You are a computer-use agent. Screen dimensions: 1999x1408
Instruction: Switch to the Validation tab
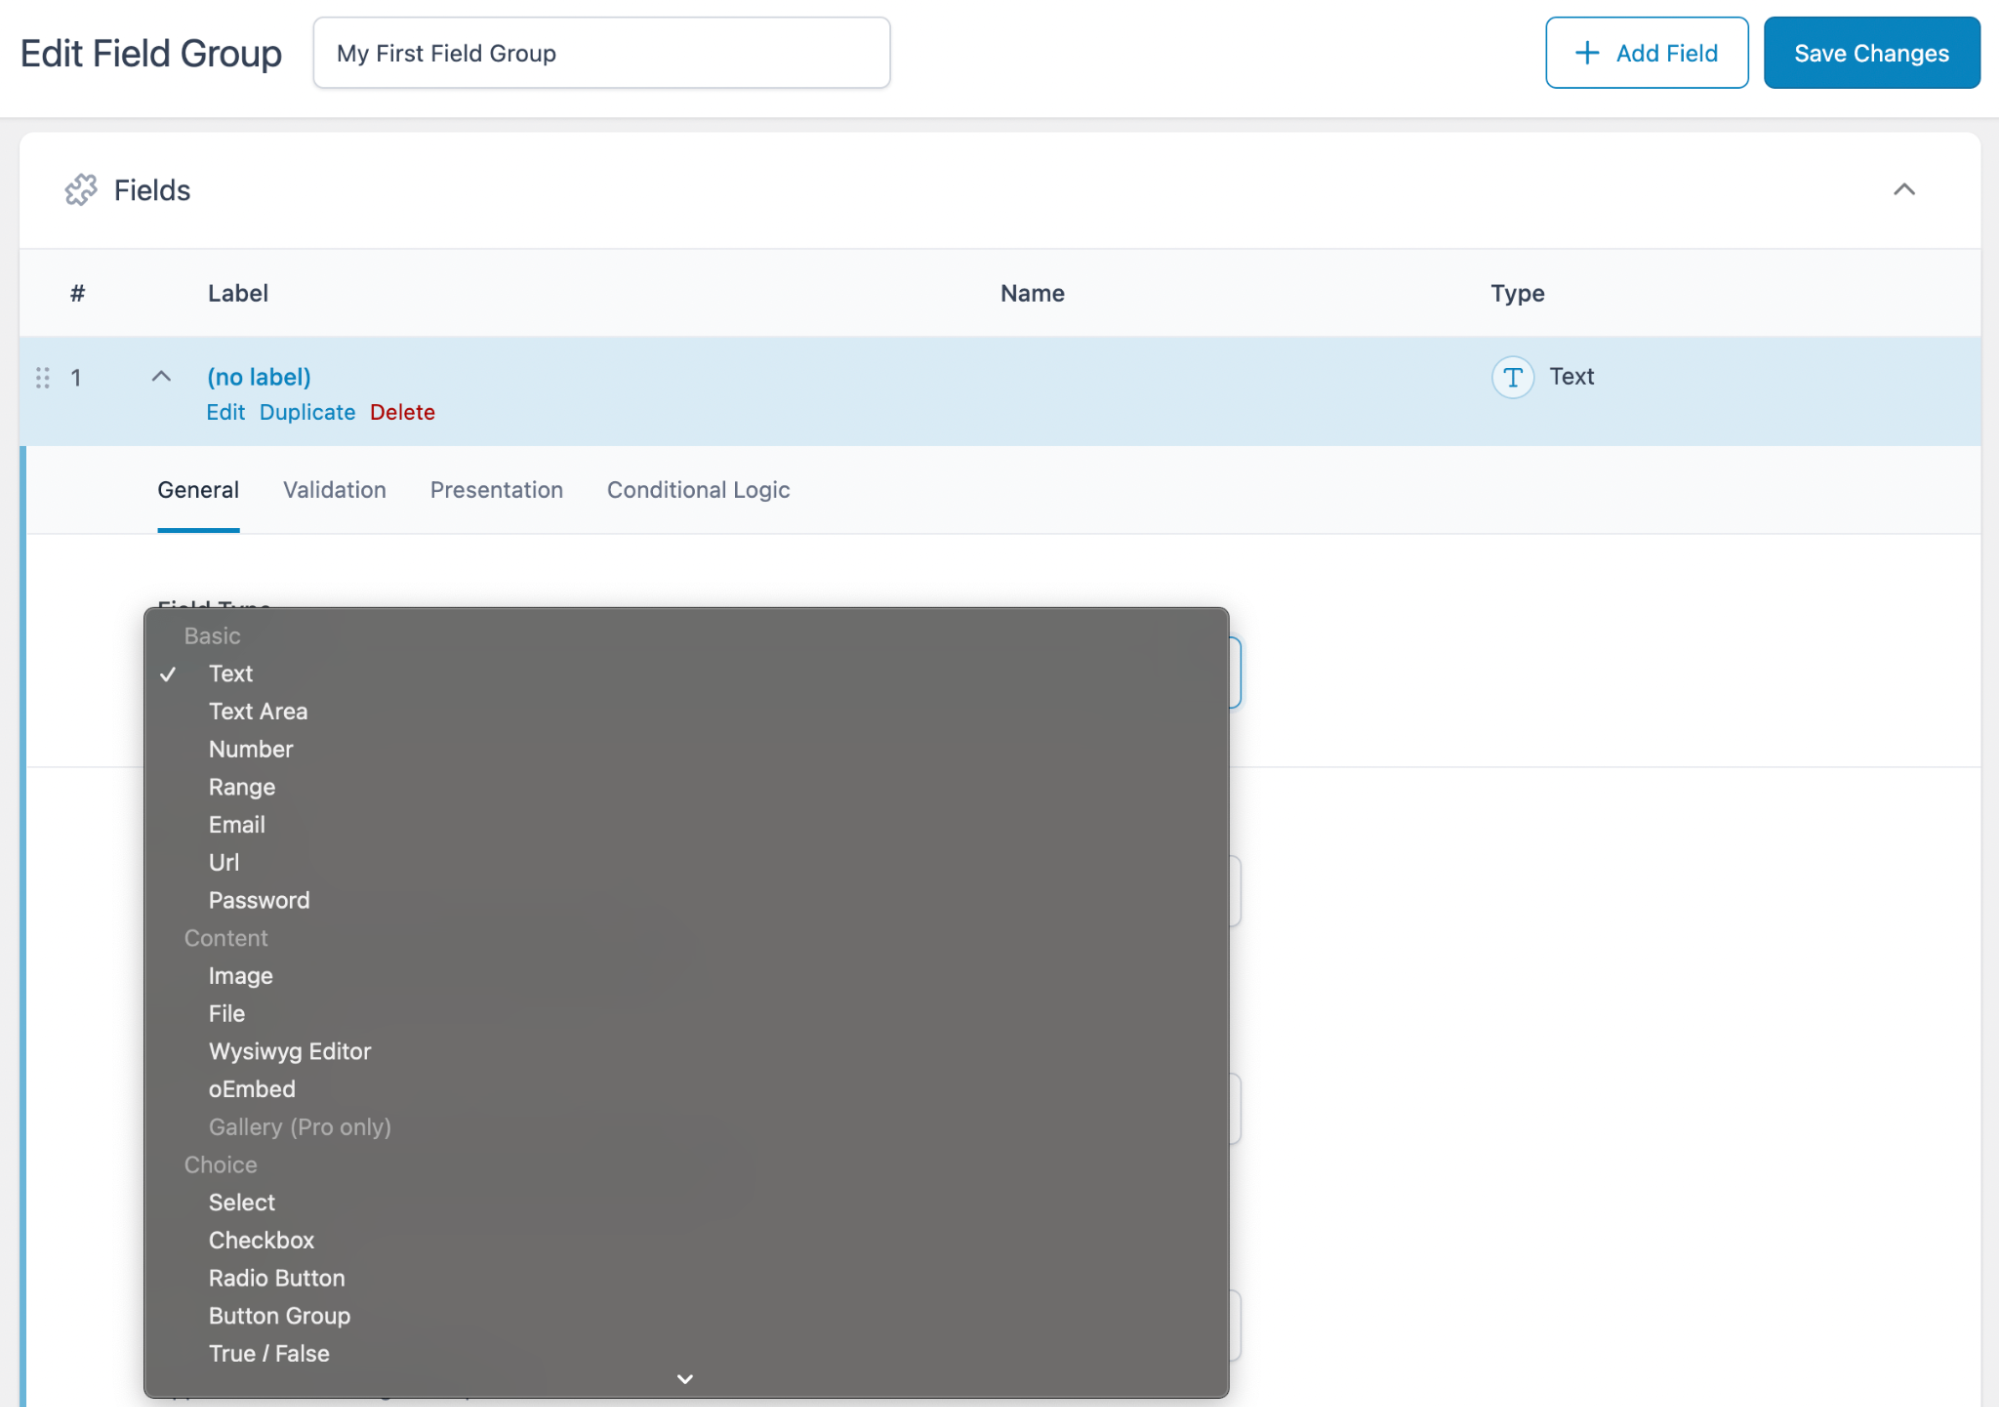point(334,489)
